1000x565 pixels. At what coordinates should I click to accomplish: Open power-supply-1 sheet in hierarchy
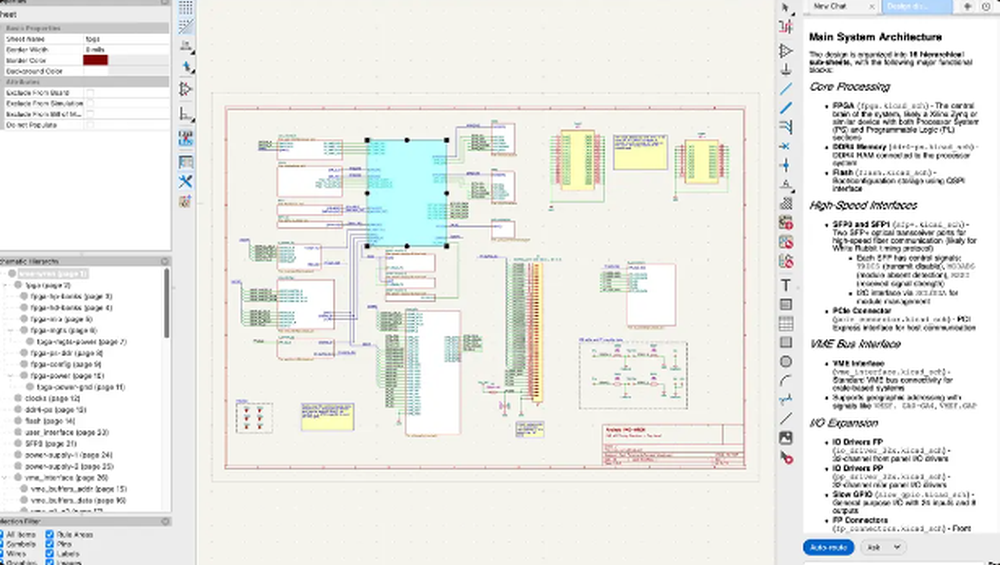pos(68,455)
